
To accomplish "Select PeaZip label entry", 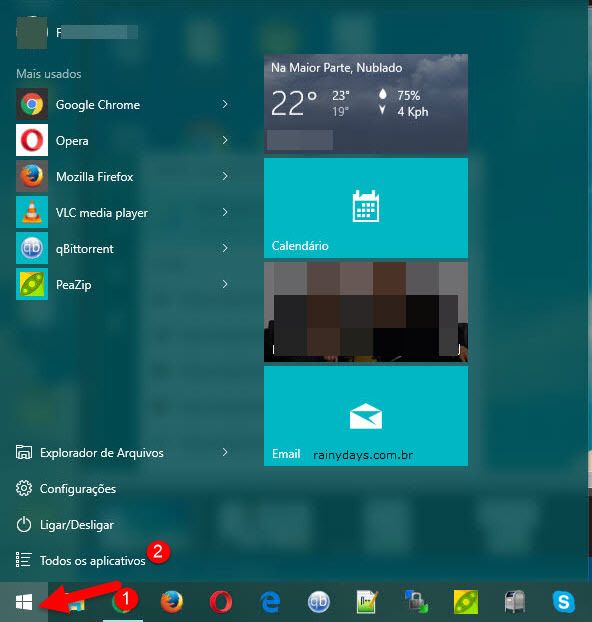I will point(73,285).
